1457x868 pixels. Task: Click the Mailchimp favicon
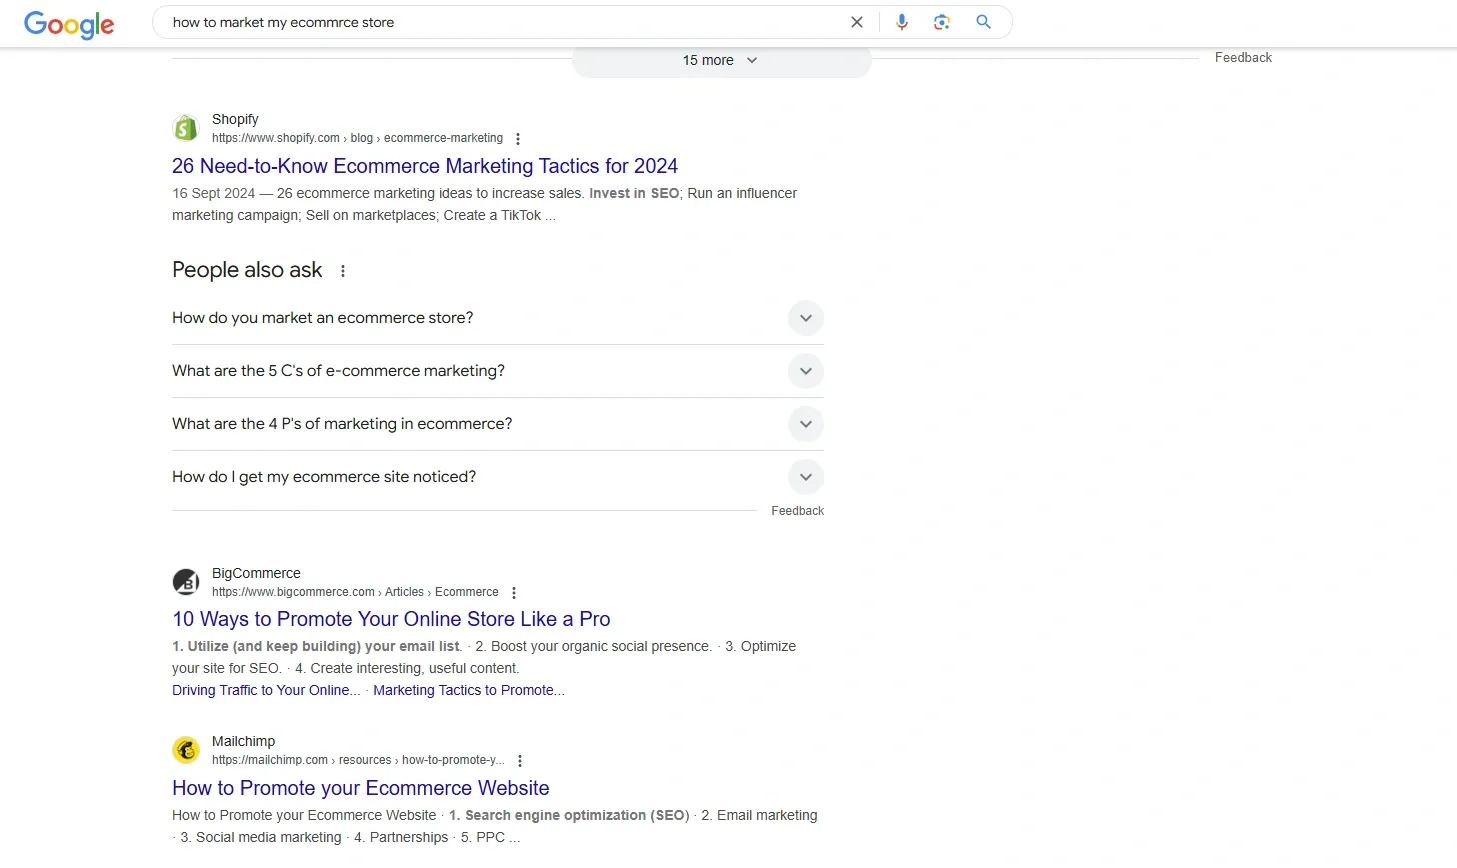click(186, 749)
